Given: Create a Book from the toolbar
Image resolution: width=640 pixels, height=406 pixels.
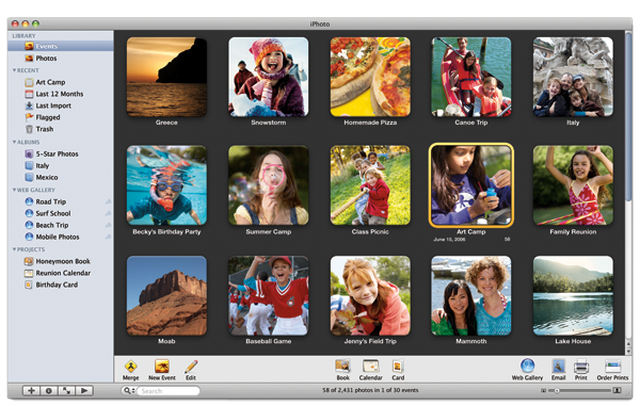Looking at the screenshot, I should coord(343,366).
